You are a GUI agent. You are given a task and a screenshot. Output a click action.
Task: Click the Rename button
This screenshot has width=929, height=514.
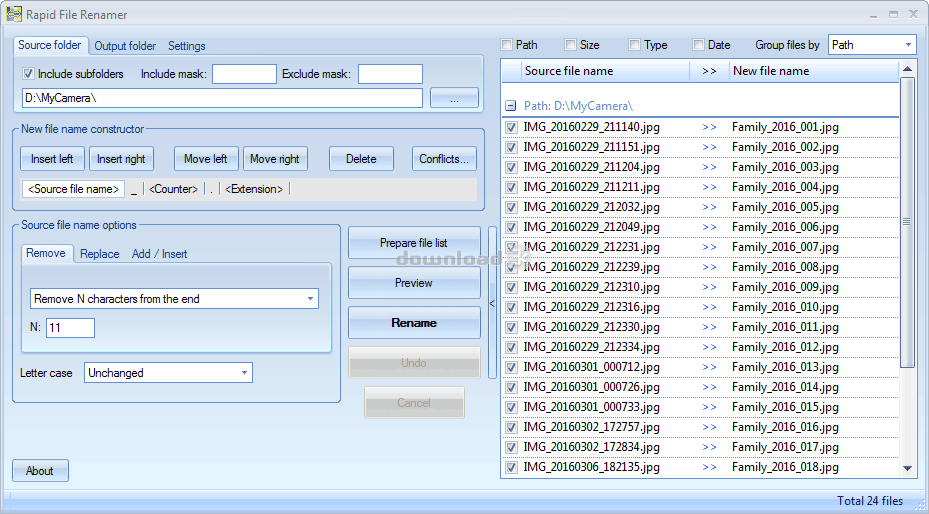coord(414,323)
